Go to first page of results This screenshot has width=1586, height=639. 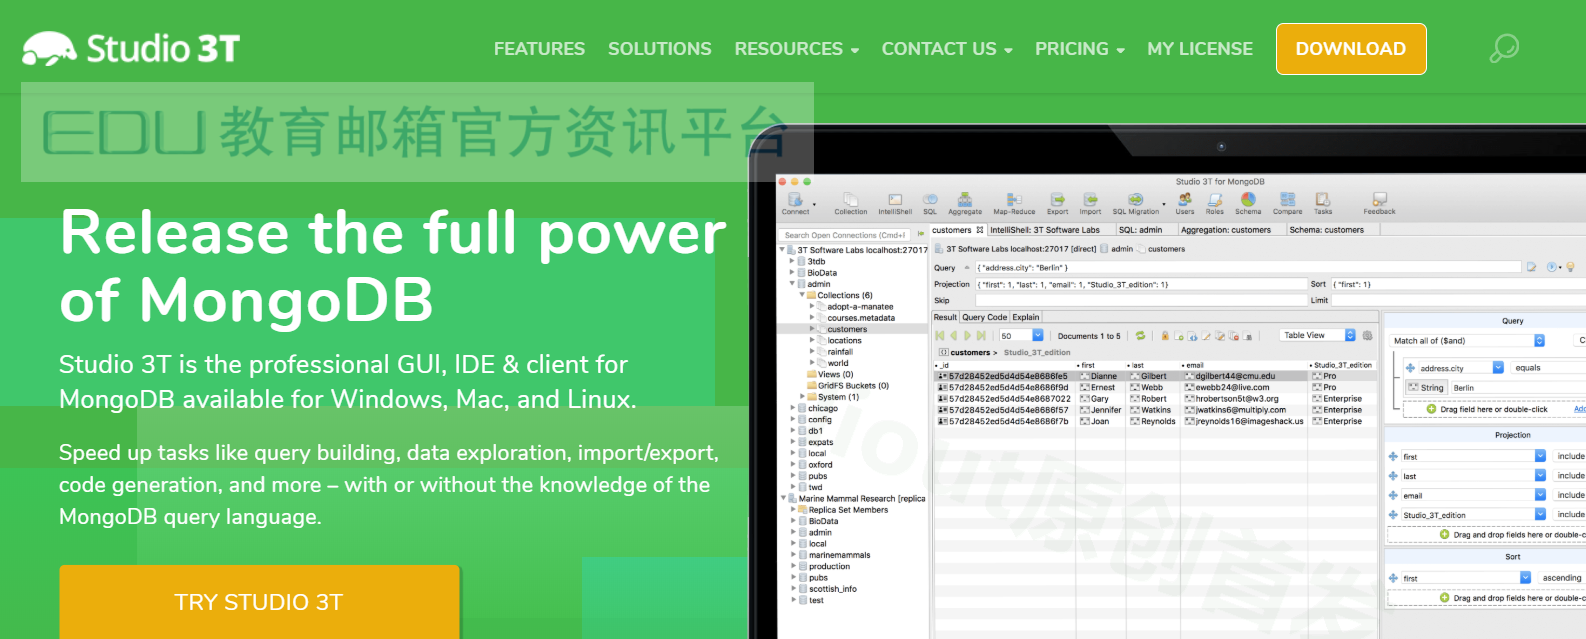click(x=939, y=335)
